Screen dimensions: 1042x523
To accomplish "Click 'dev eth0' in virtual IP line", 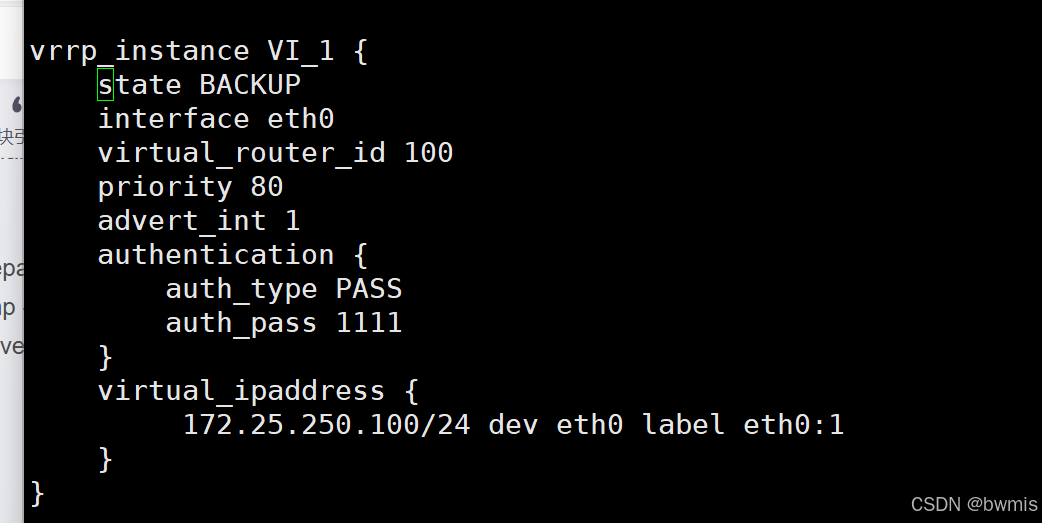I will tap(556, 425).
